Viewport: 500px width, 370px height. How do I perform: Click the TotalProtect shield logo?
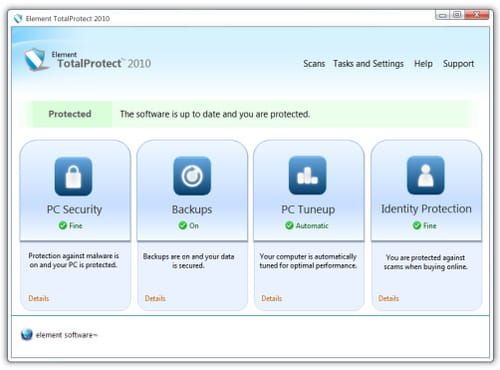click(x=36, y=60)
